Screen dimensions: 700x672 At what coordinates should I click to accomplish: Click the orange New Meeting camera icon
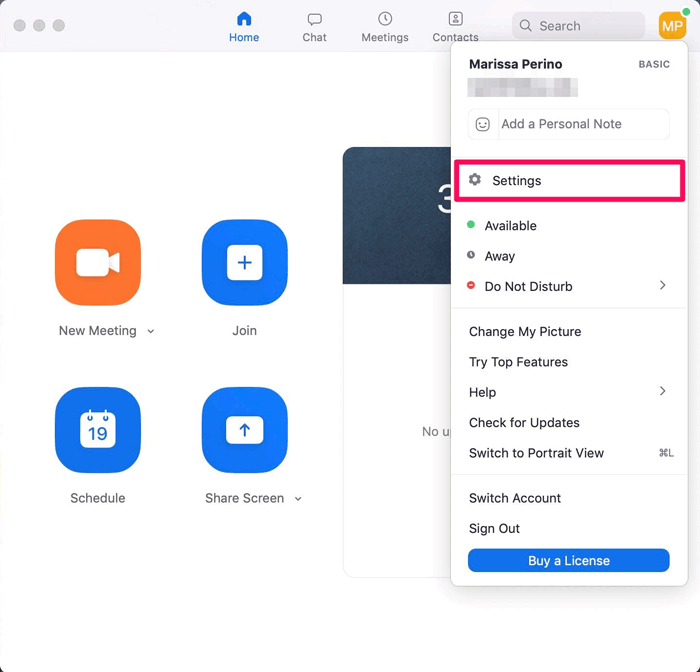[x=98, y=263]
